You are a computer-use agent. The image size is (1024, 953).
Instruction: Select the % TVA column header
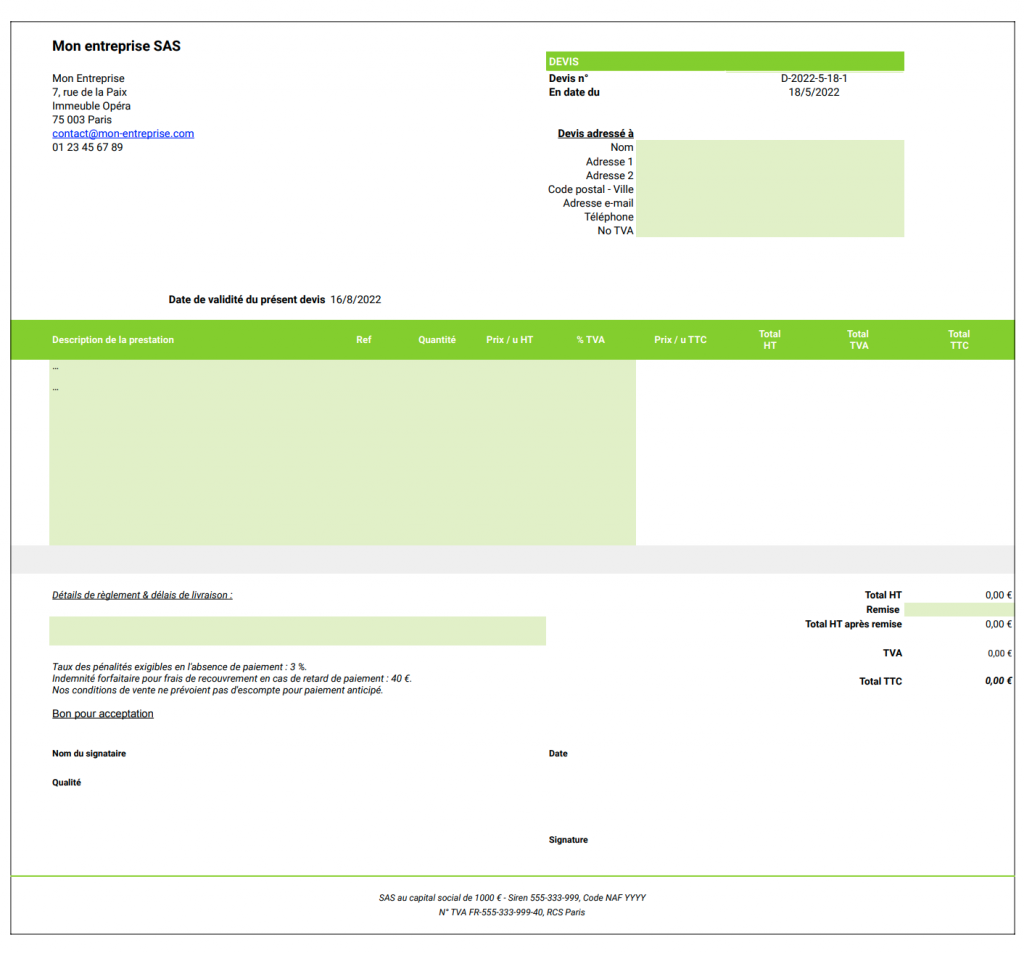pos(590,340)
